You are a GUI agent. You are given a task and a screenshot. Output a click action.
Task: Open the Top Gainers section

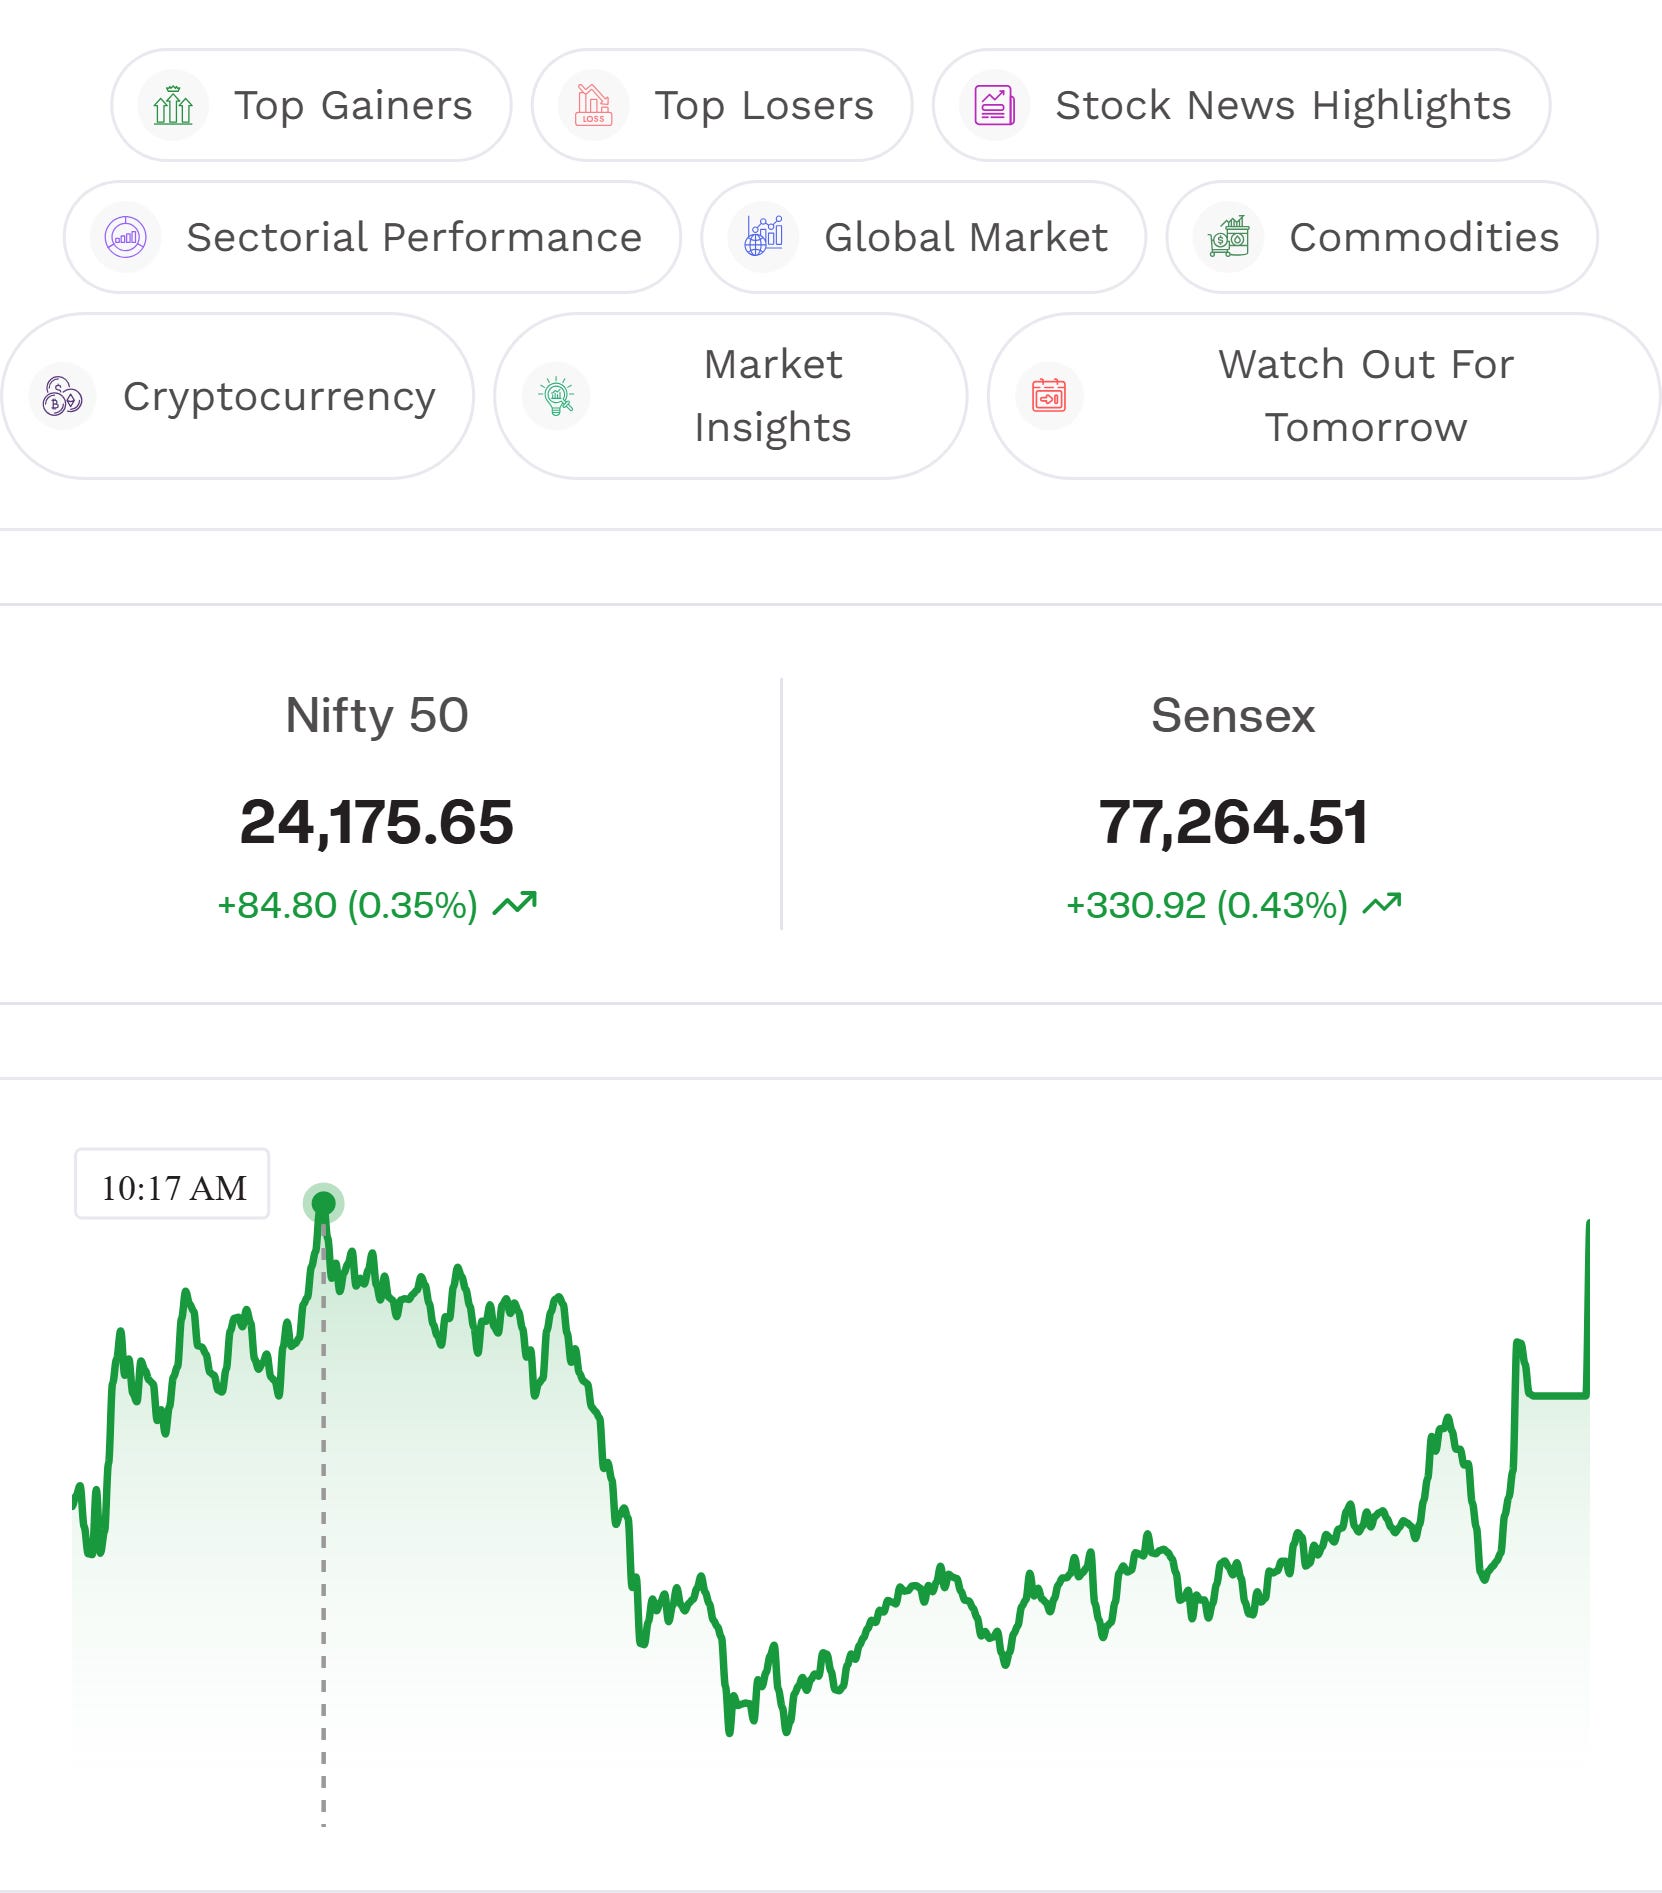[311, 105]
